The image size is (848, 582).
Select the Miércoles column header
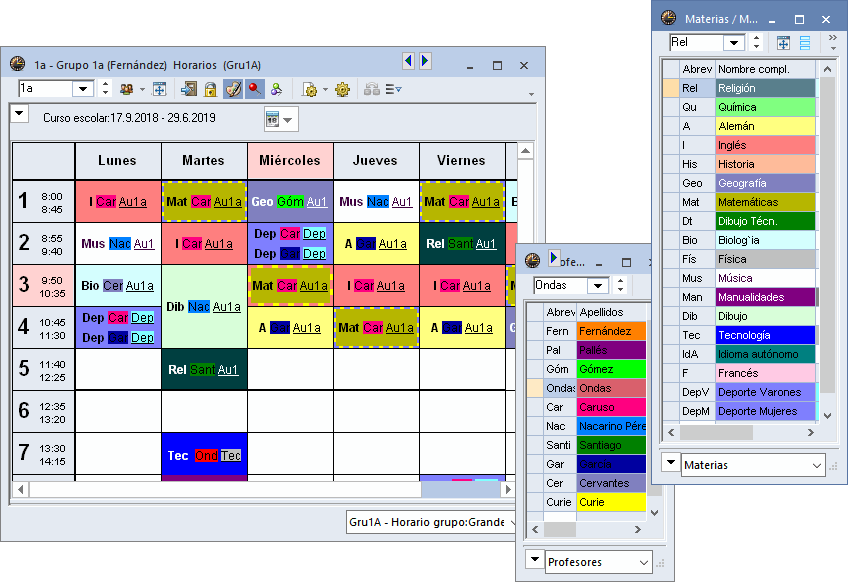290,161
